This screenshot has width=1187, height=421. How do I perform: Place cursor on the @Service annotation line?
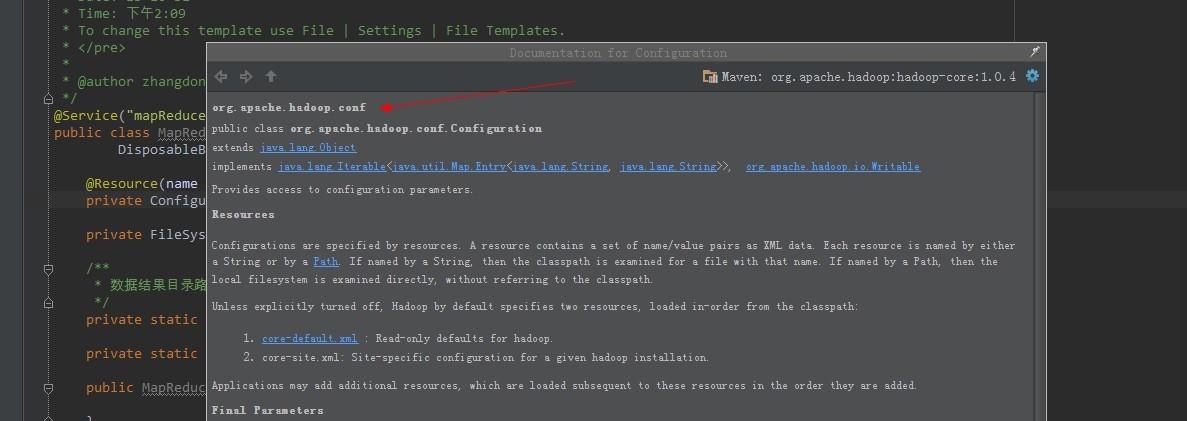tap(130, 116)
